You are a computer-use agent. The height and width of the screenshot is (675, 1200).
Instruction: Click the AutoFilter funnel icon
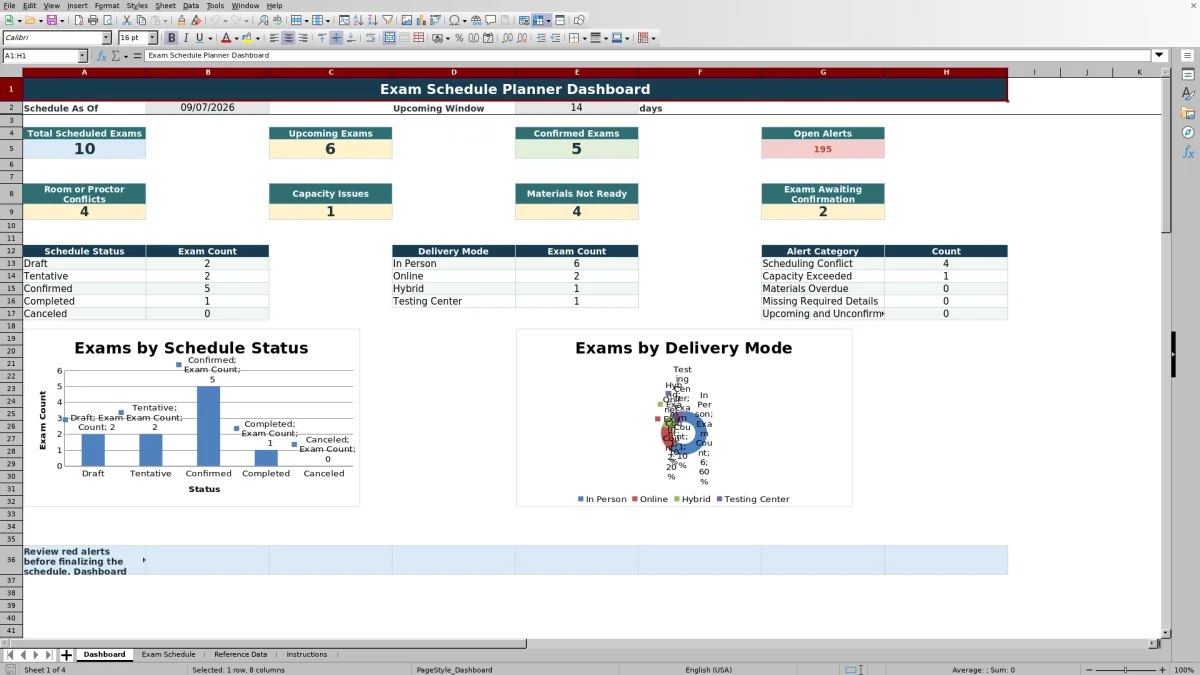click(387, 20)
